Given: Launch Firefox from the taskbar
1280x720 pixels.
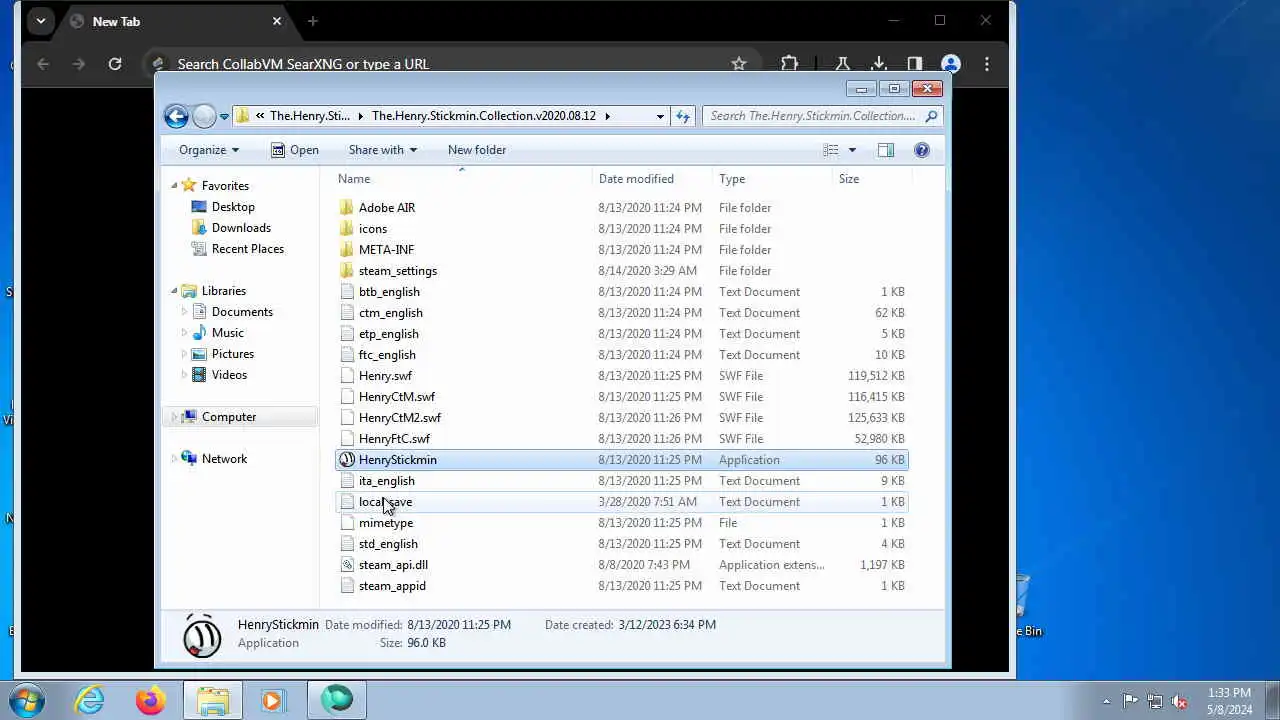Looking at the screenshot, I should 151,701.
